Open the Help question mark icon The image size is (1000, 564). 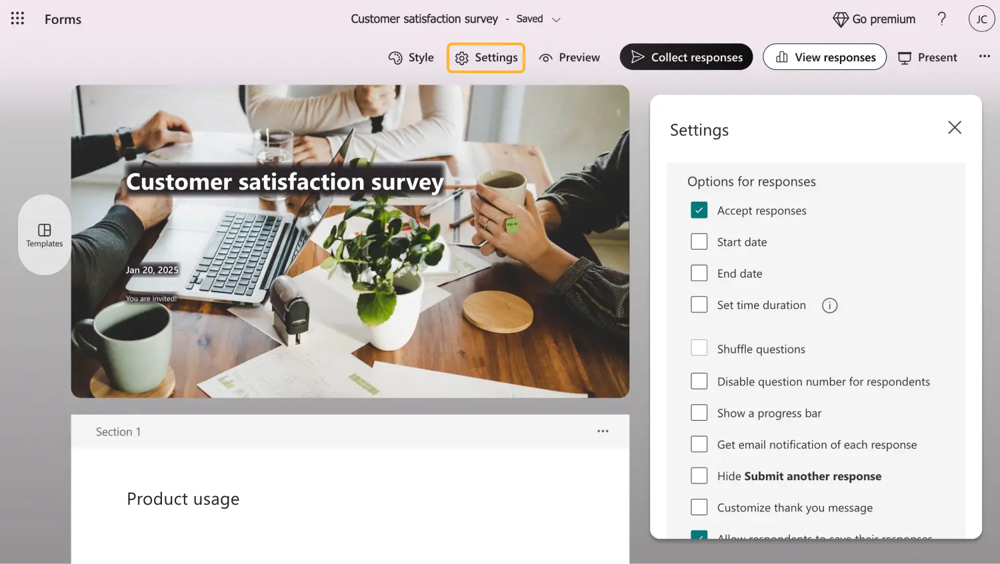(x=941, y=19)
